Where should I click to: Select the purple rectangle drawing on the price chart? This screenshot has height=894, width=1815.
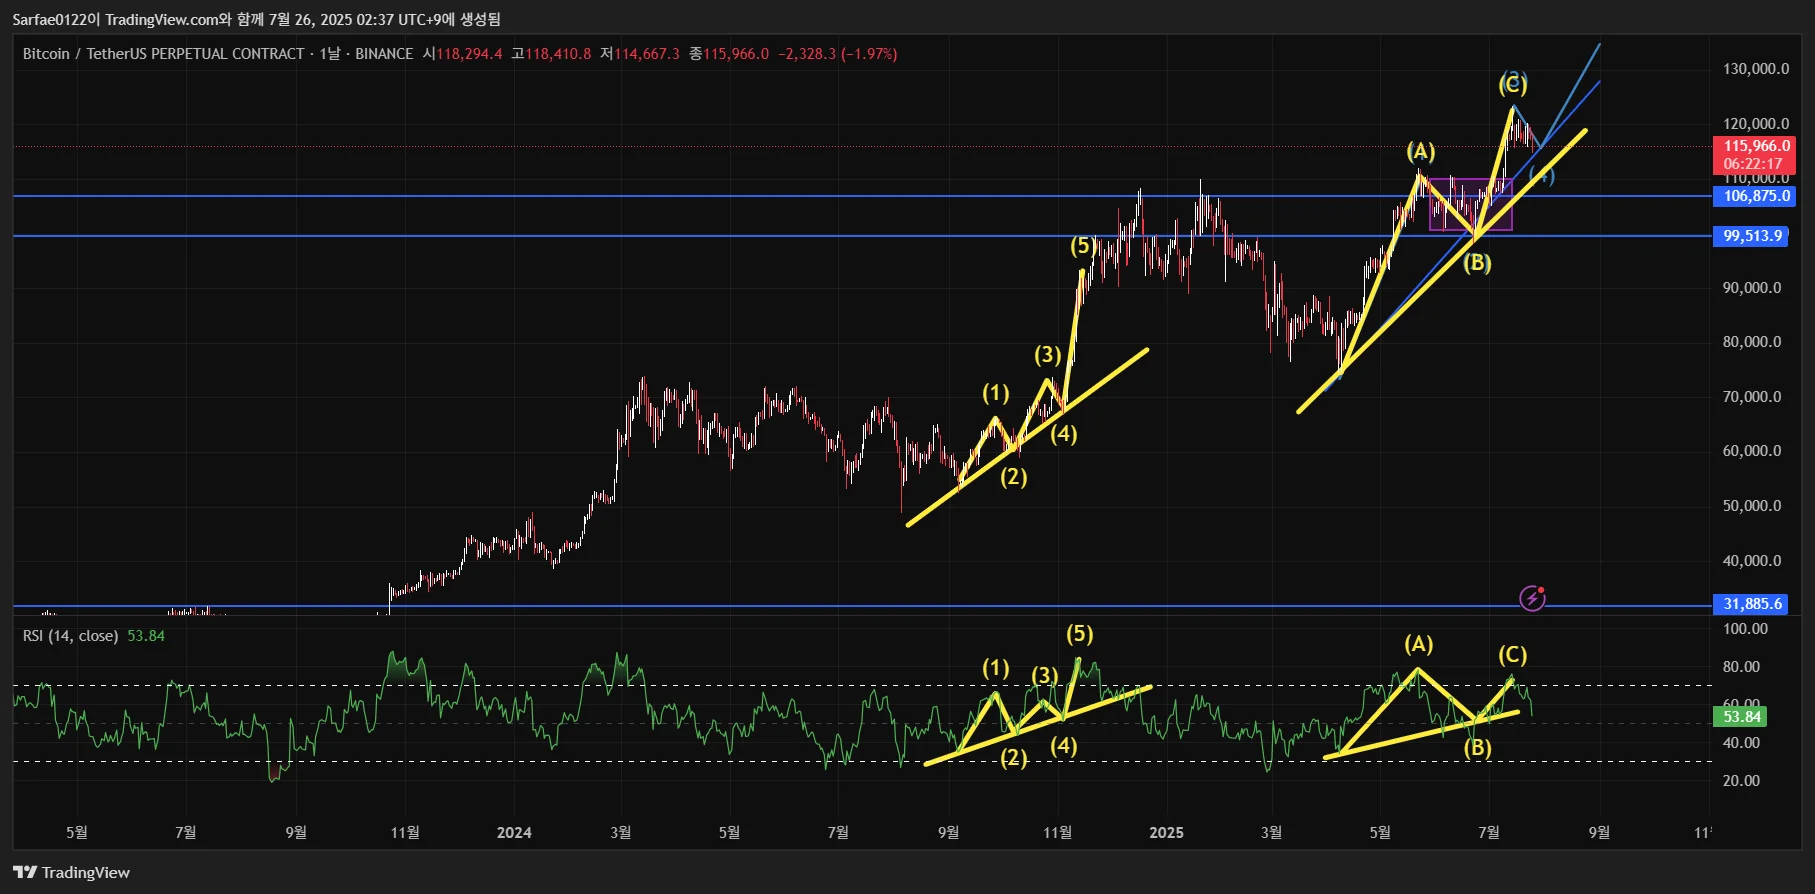click(x=1471, y=205)
